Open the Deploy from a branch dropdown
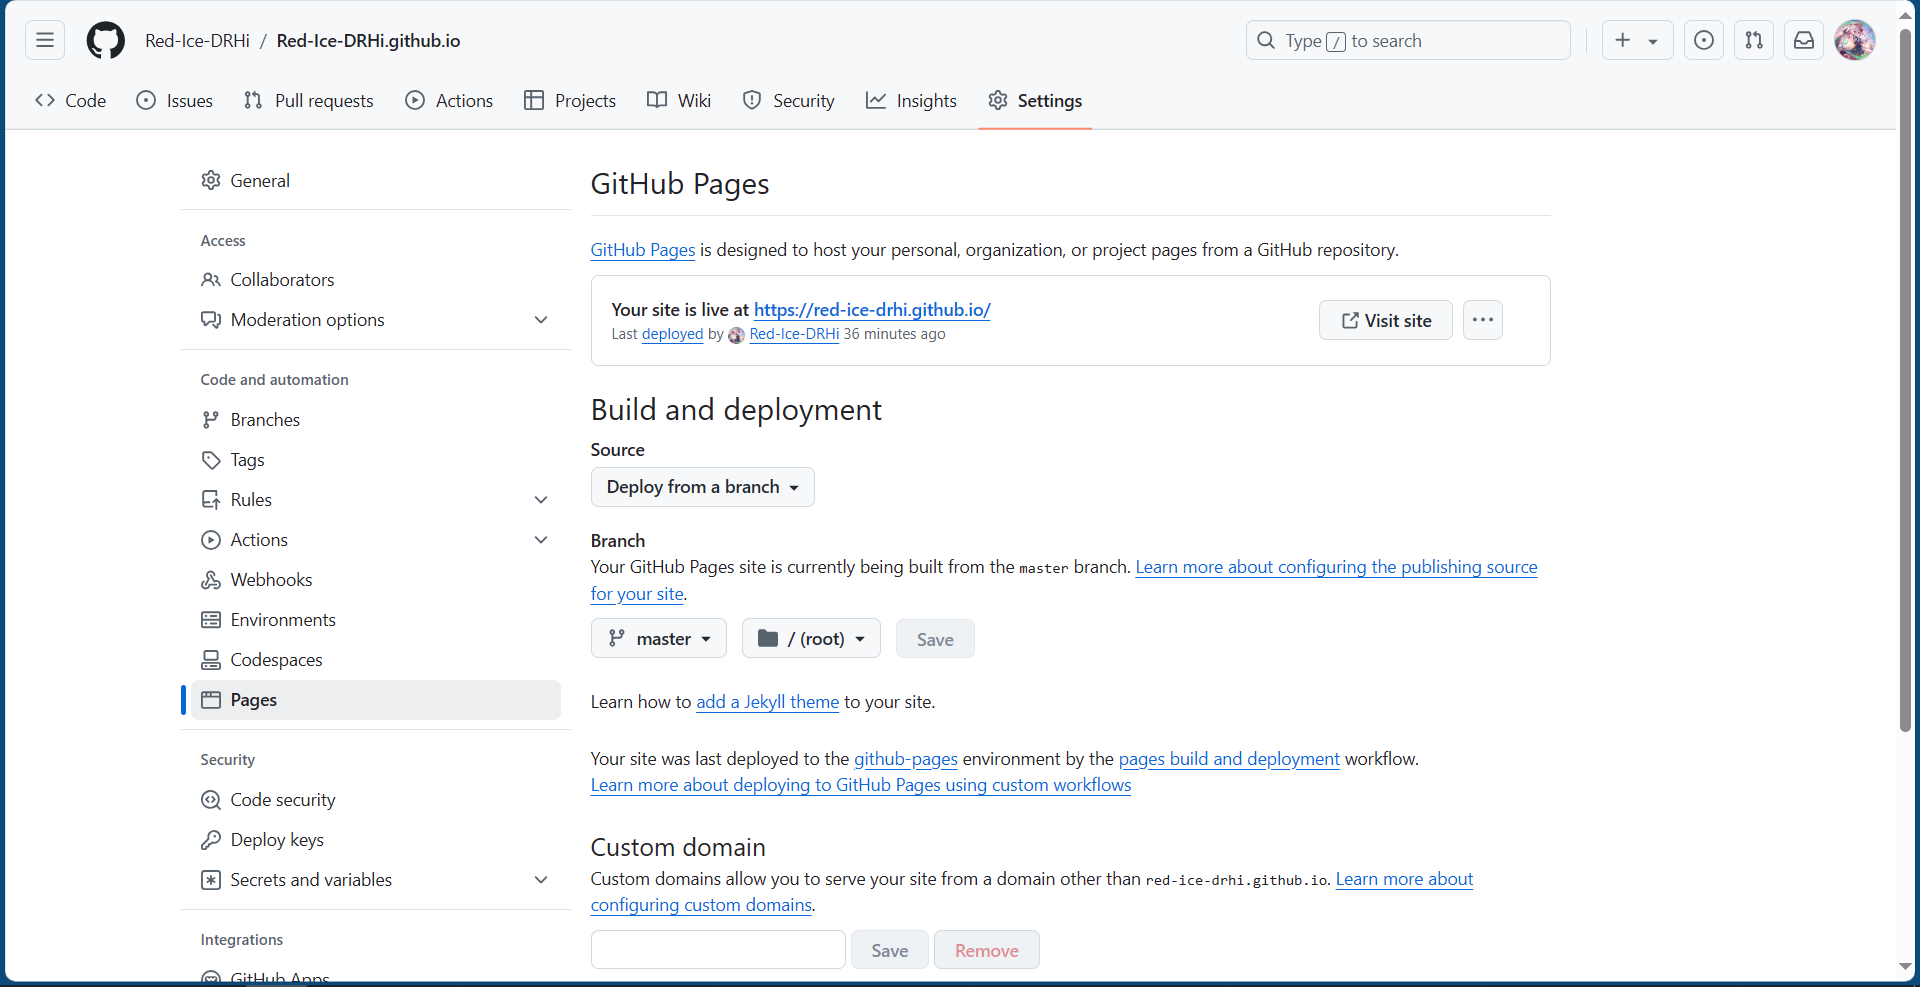 click(702, 487)
